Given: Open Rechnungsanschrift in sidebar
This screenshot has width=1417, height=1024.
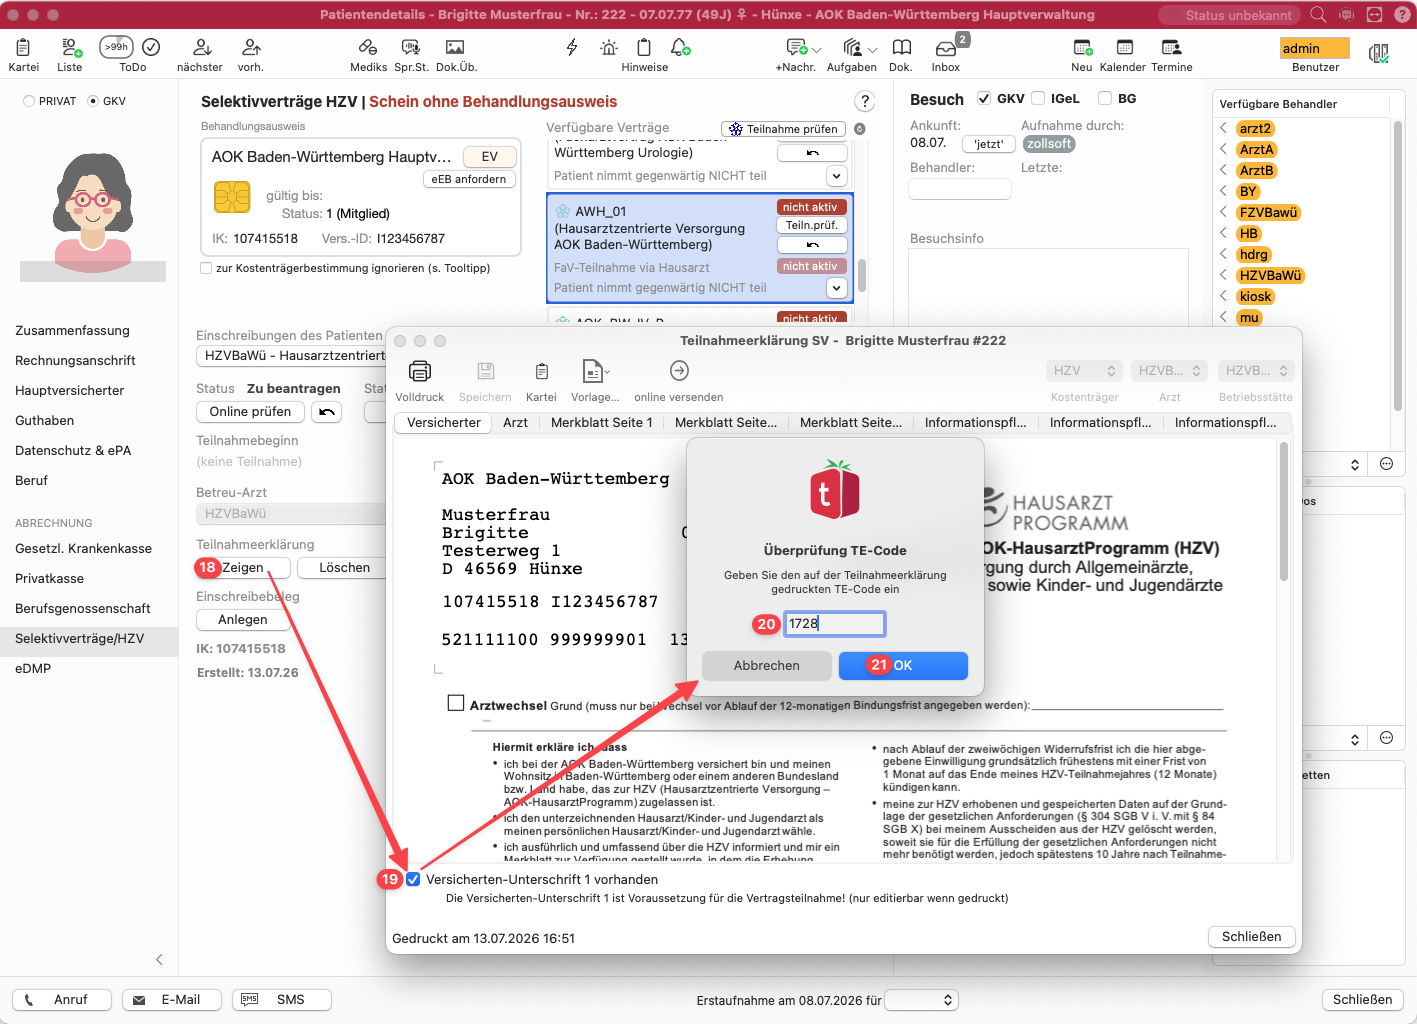Looking at the screenshot, I should [75, 361].
